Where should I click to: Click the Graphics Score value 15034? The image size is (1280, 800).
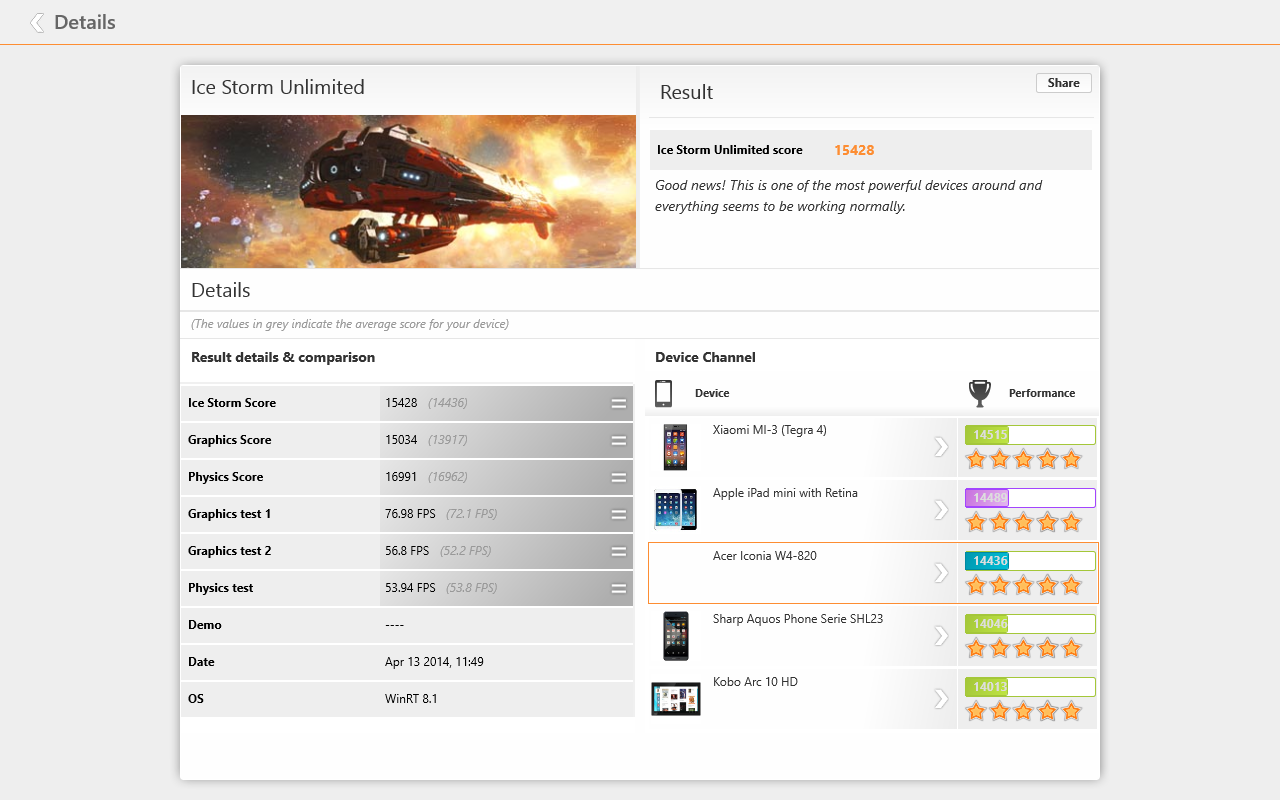click(x=401, y=440)
